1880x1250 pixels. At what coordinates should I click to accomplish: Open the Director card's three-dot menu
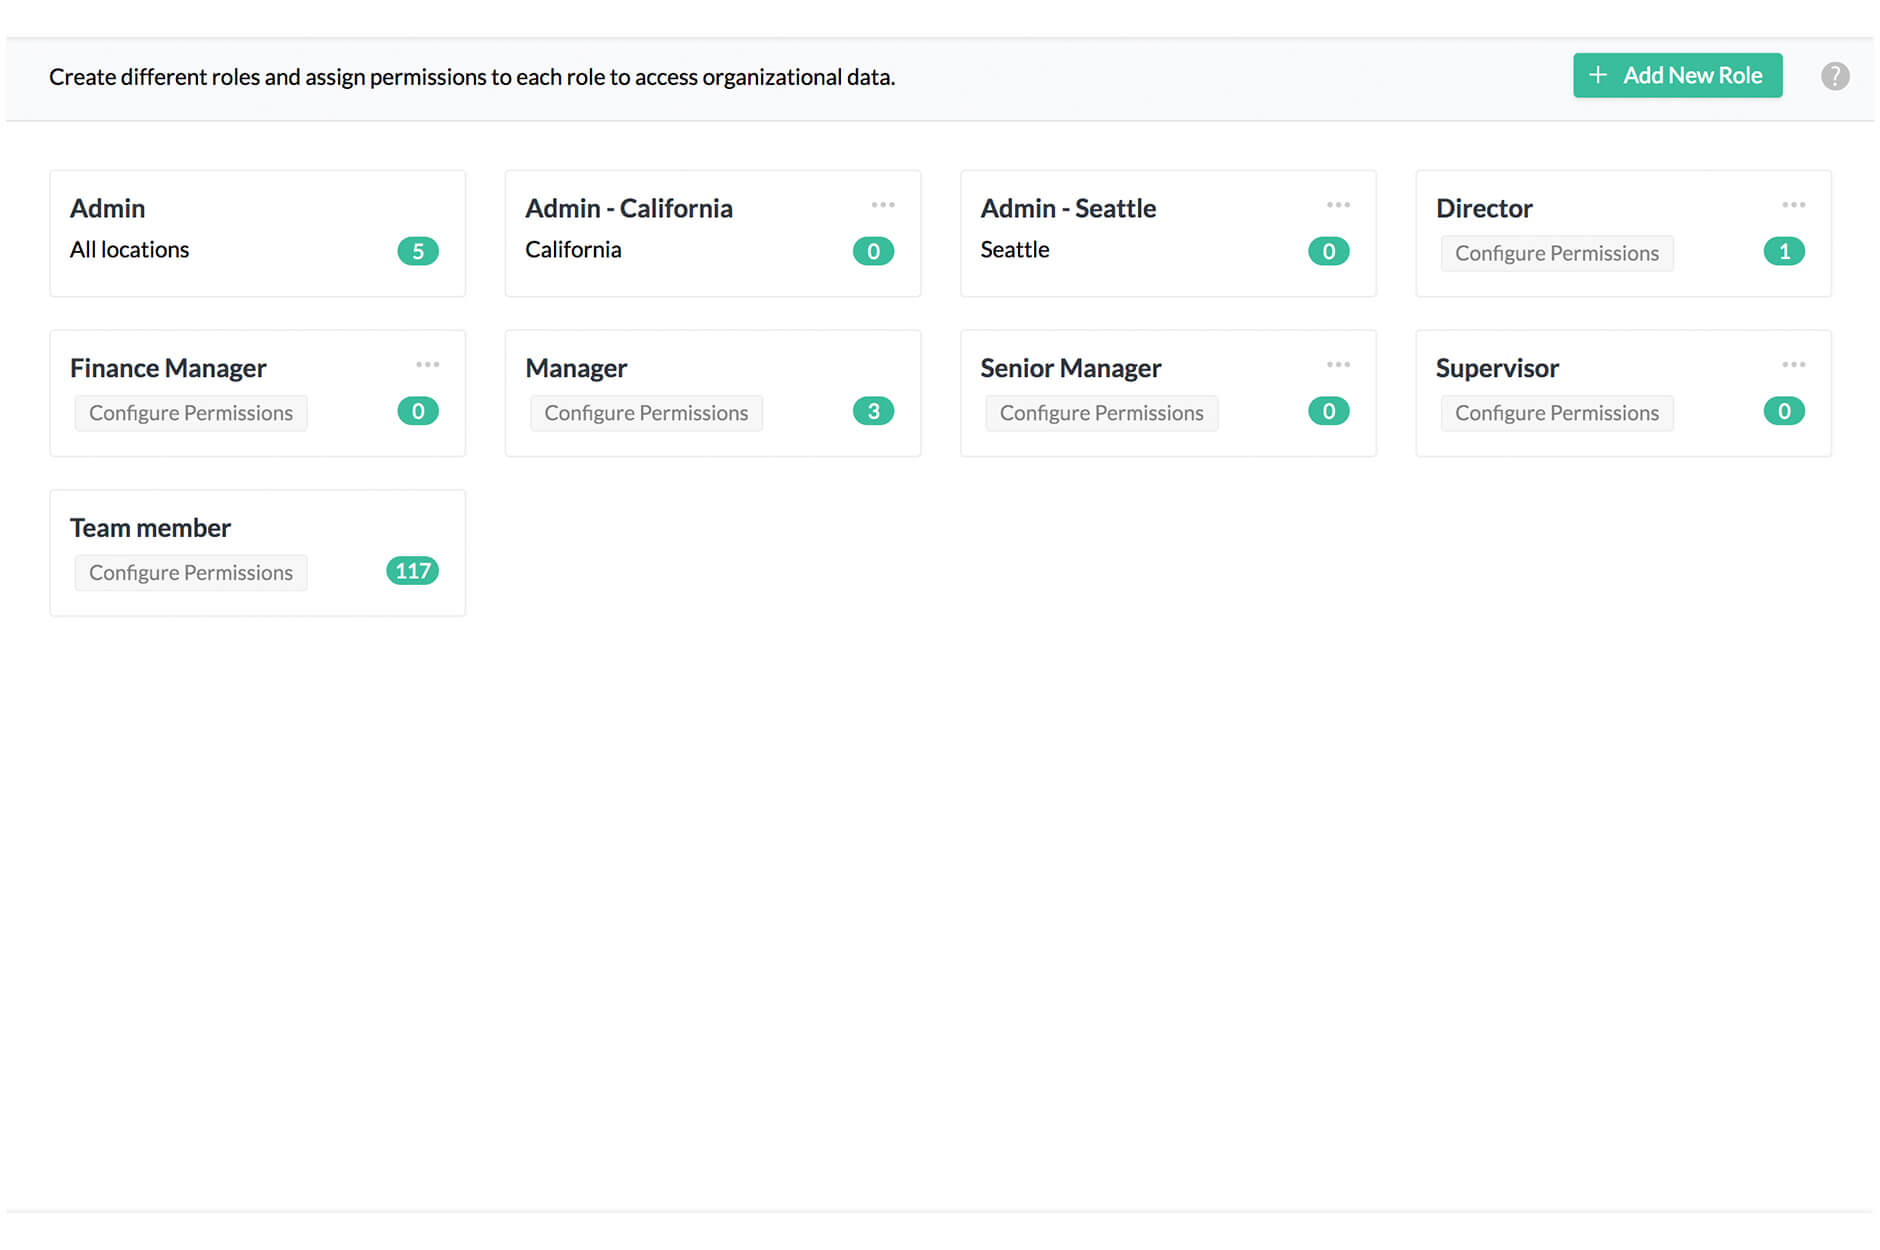click(x=1793, y=204)
